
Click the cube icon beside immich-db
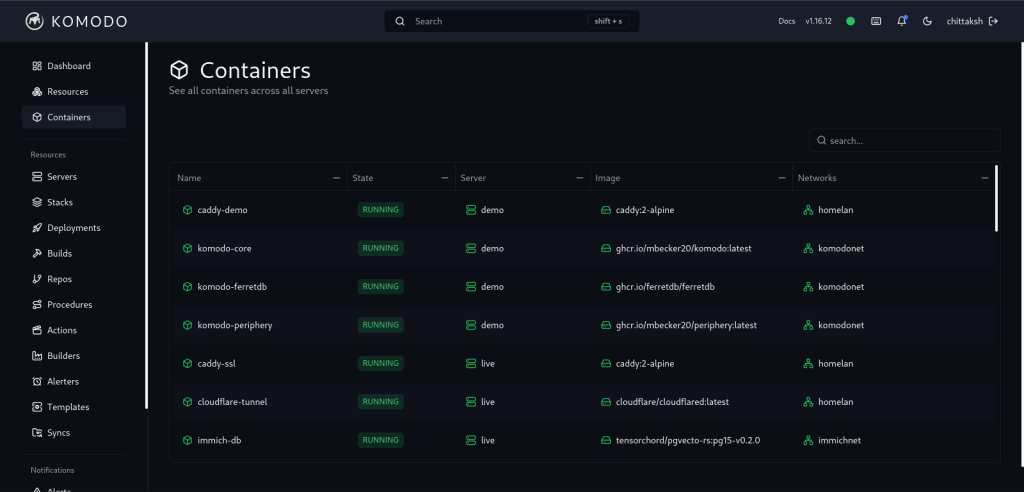pos(187,440)
